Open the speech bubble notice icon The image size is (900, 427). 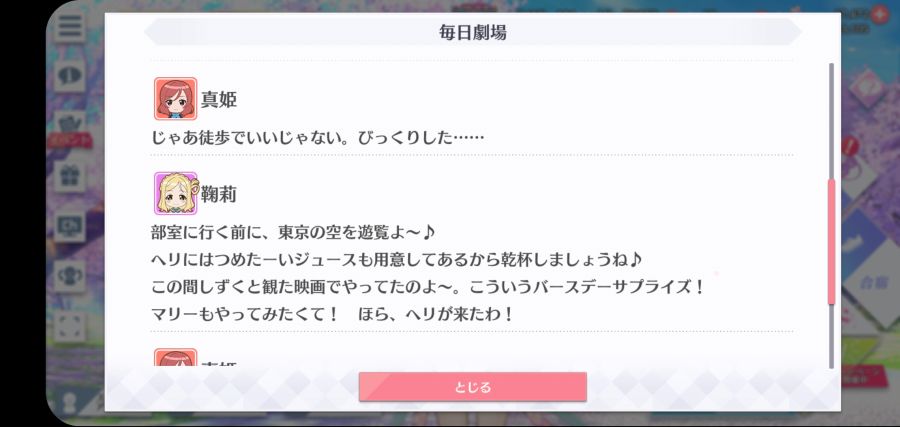pos(70,76)
